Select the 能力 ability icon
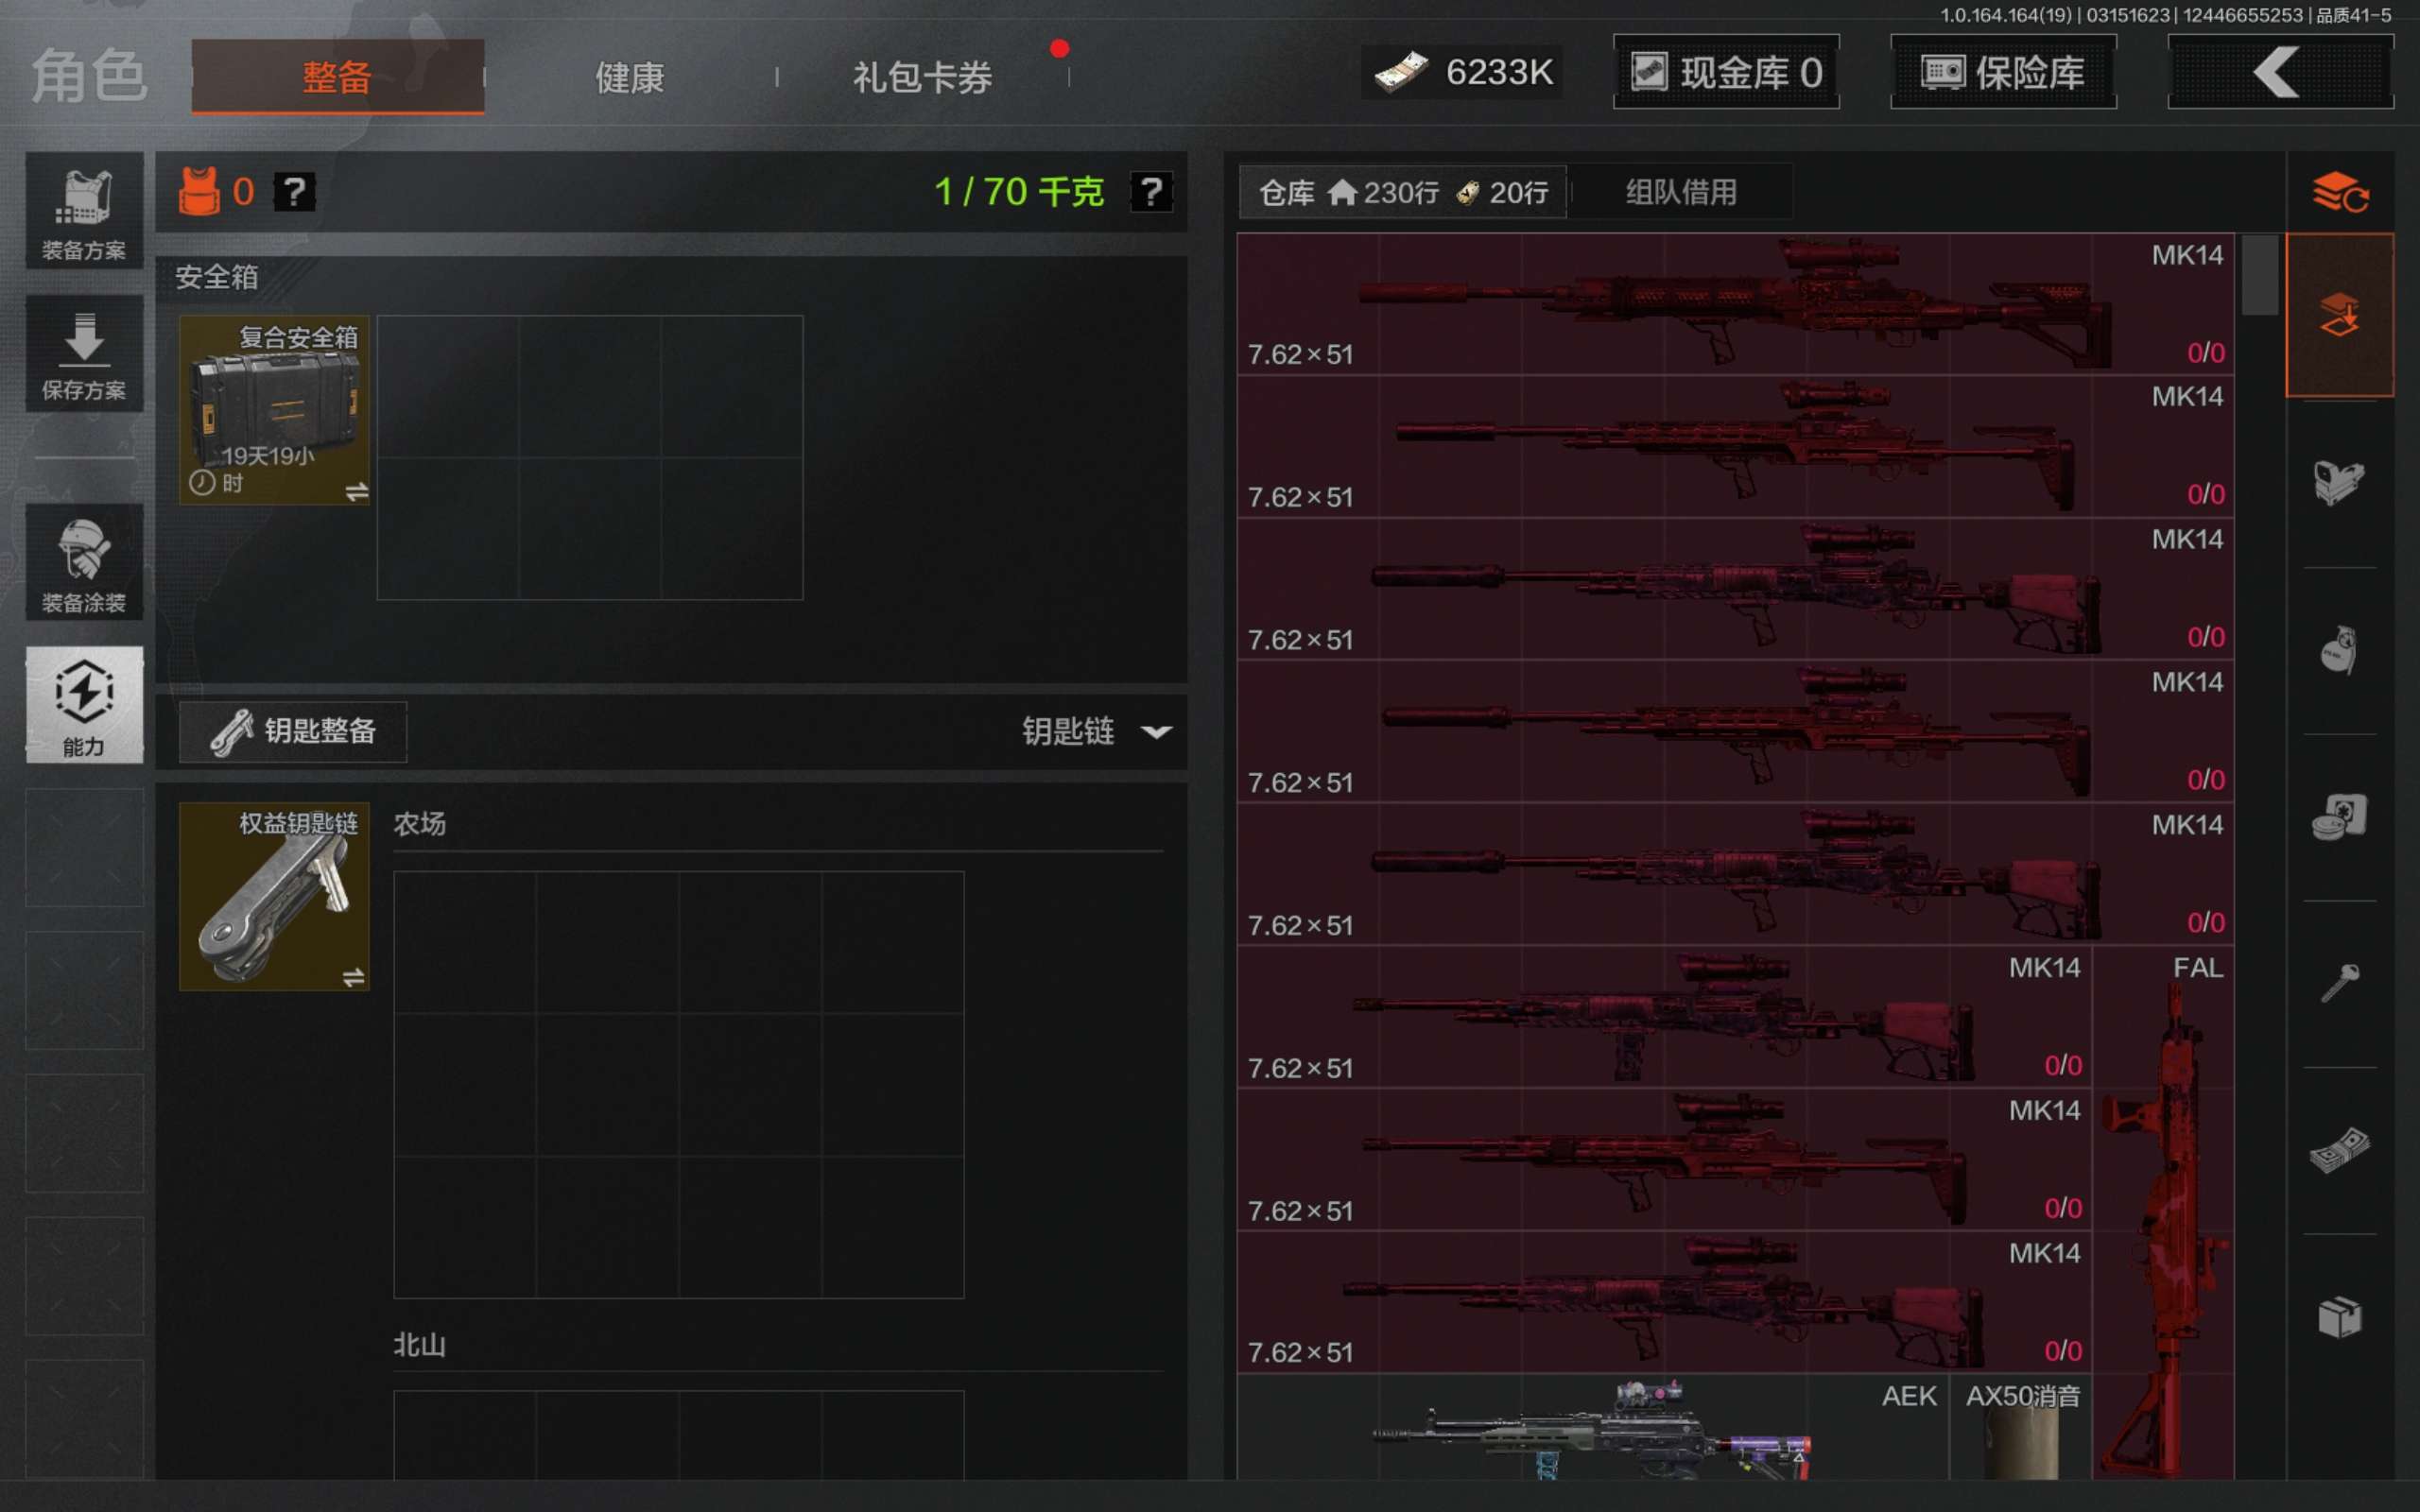Viewport: 2420px width, 1512px height. tap(84, 704)
